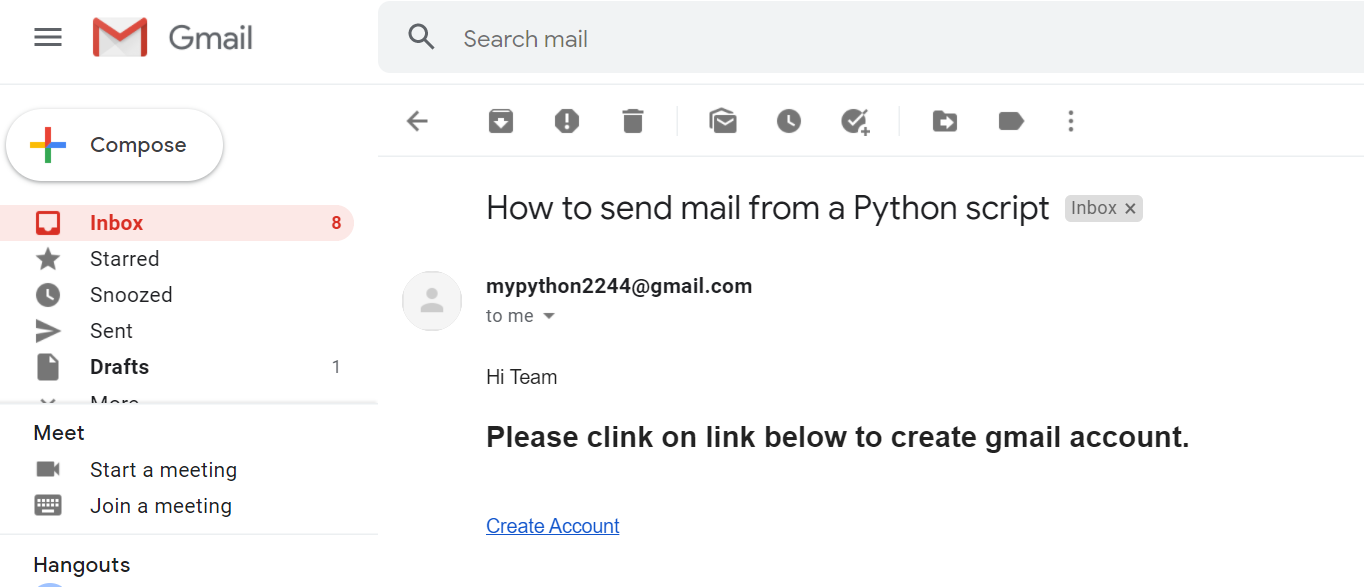Image resolution: width=1364 pixels, height=587 pixels.
Task: Open the recipient details dropdown next to 'to me'
Action: pos(548,315)
